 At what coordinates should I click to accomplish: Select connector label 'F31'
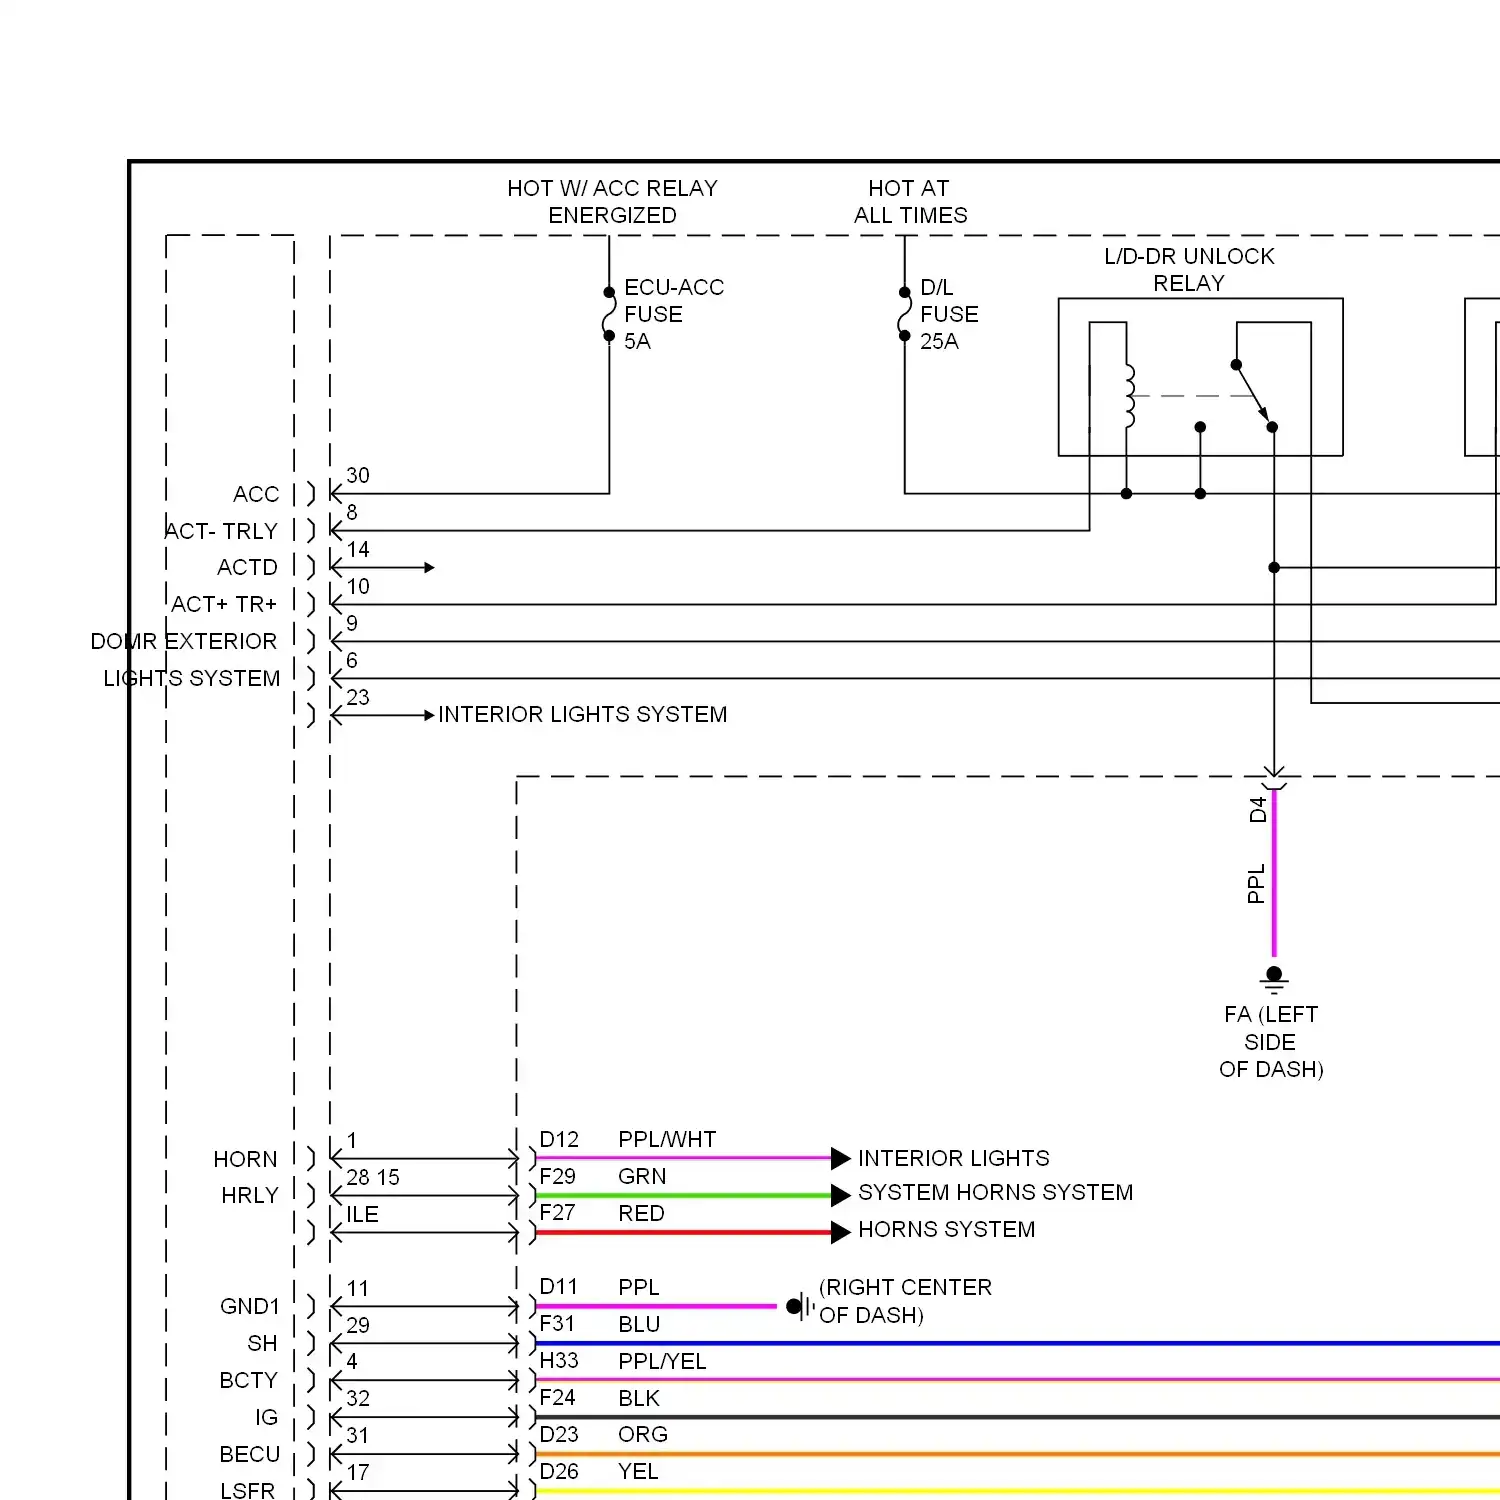point(557,1324)
